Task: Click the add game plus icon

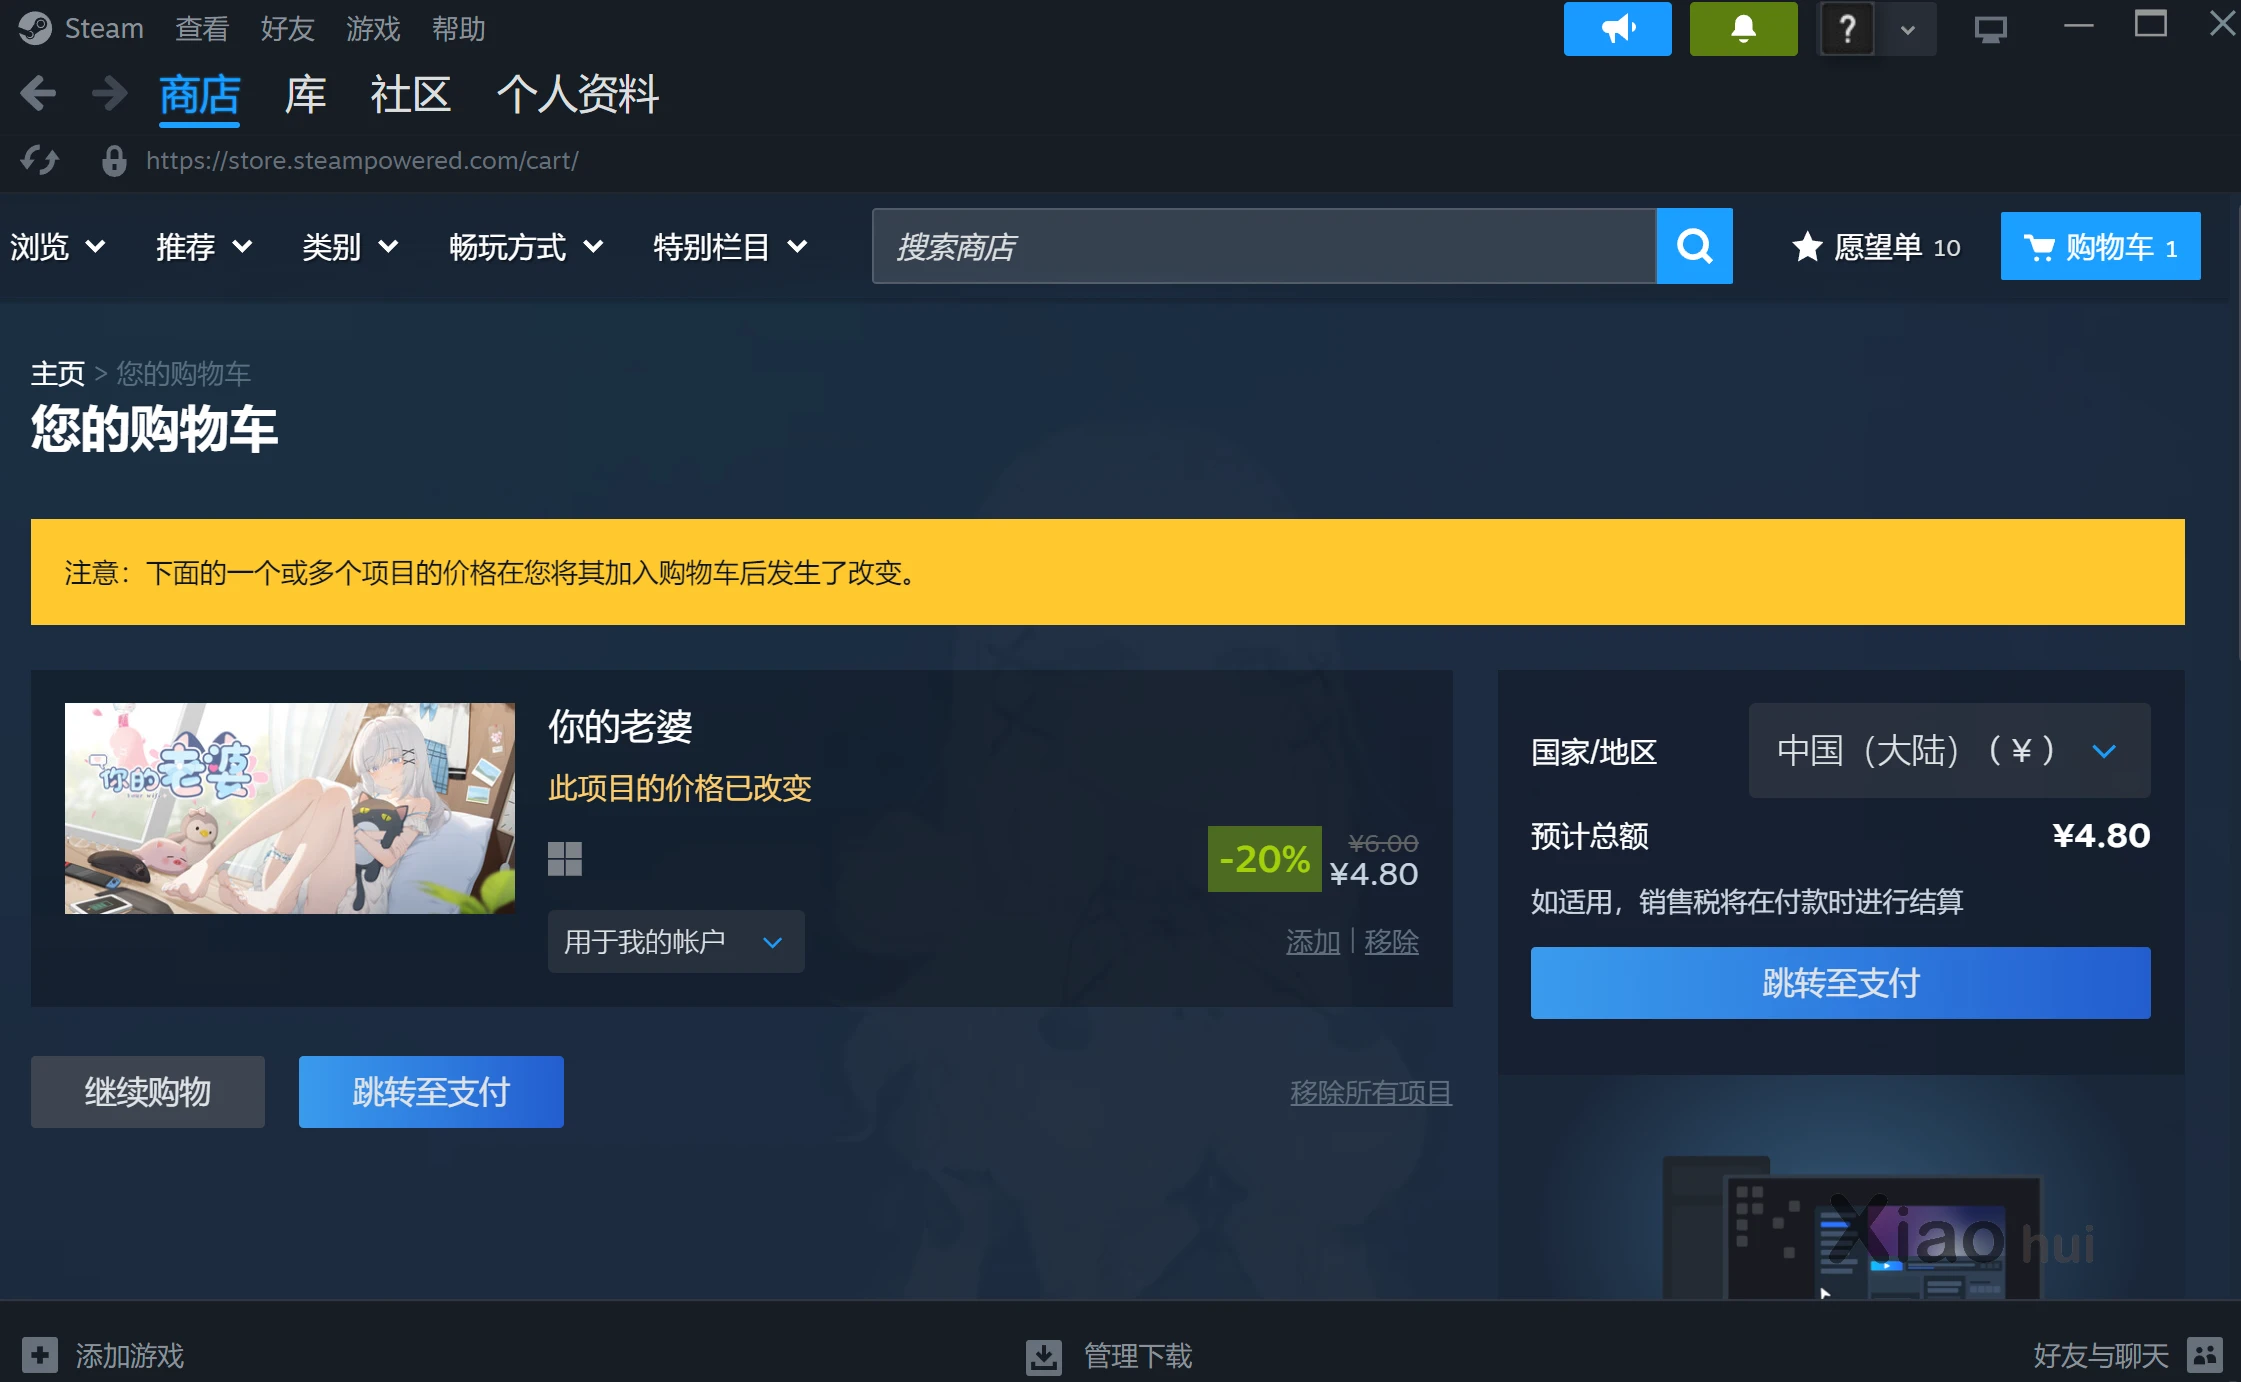Action: point(40,1355)
